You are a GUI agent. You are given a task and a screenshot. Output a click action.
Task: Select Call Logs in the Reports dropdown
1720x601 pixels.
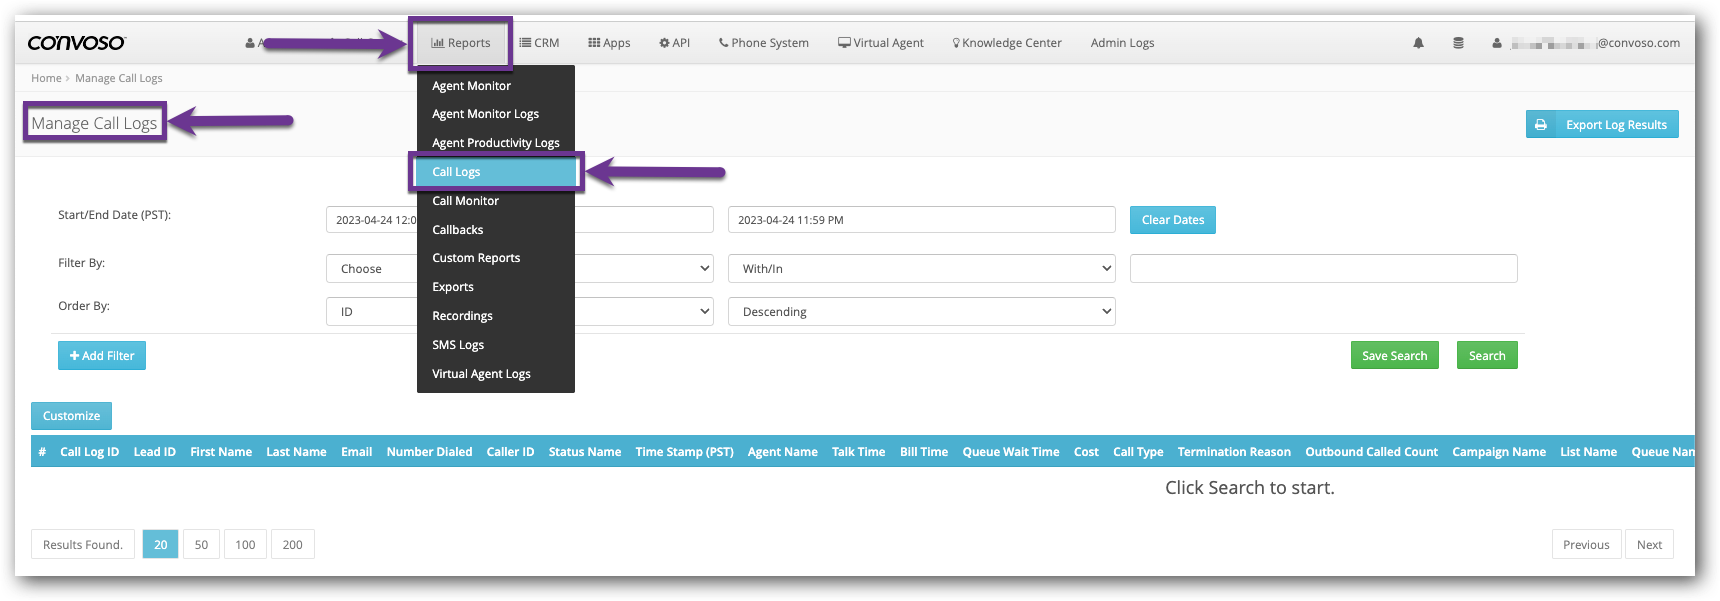[496, 172]
